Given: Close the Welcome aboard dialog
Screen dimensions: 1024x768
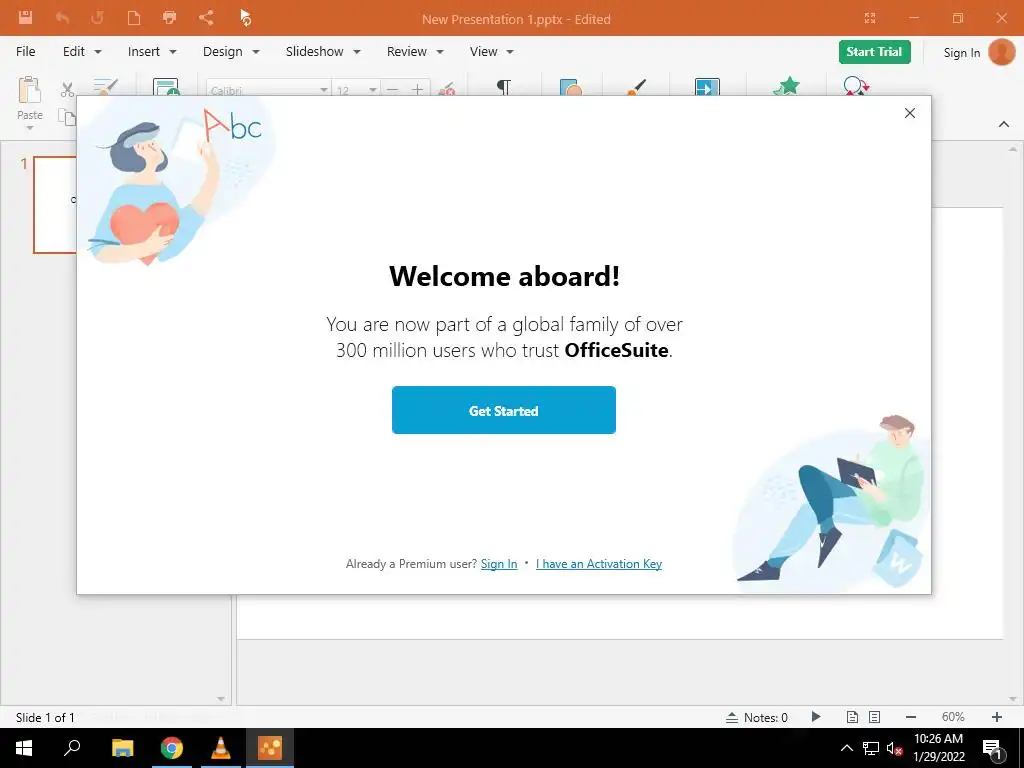Looking at the screenshot, I should coord(910,113).
